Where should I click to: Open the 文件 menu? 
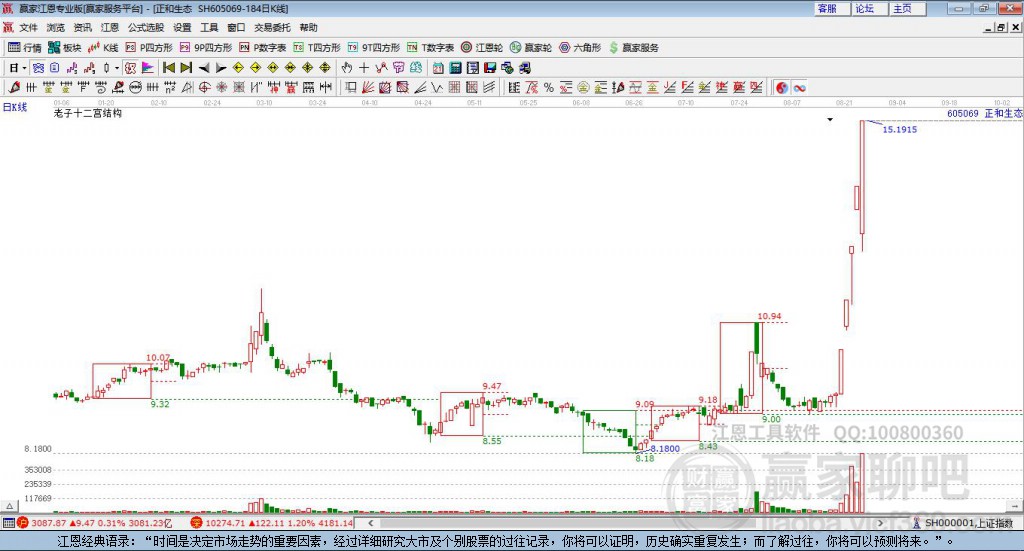(x=28, y=27)
